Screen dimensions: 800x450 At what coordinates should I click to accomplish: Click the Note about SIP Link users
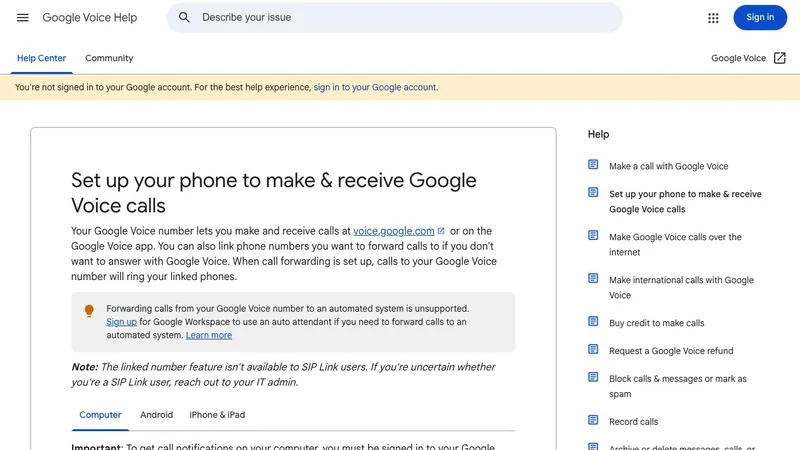283,374
